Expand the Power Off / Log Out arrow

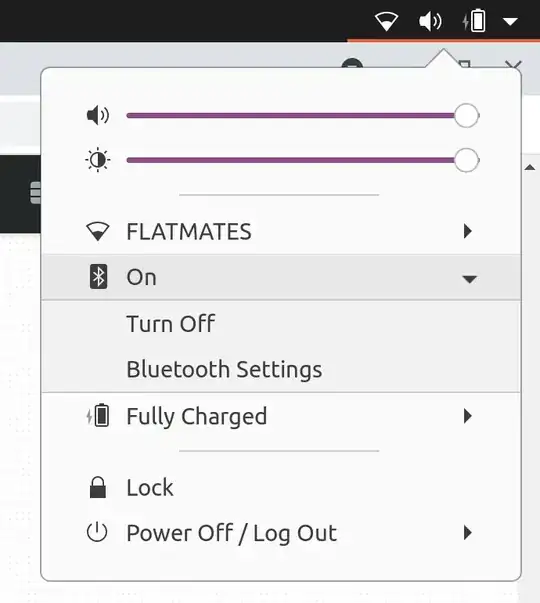click(x=468, y=533)
